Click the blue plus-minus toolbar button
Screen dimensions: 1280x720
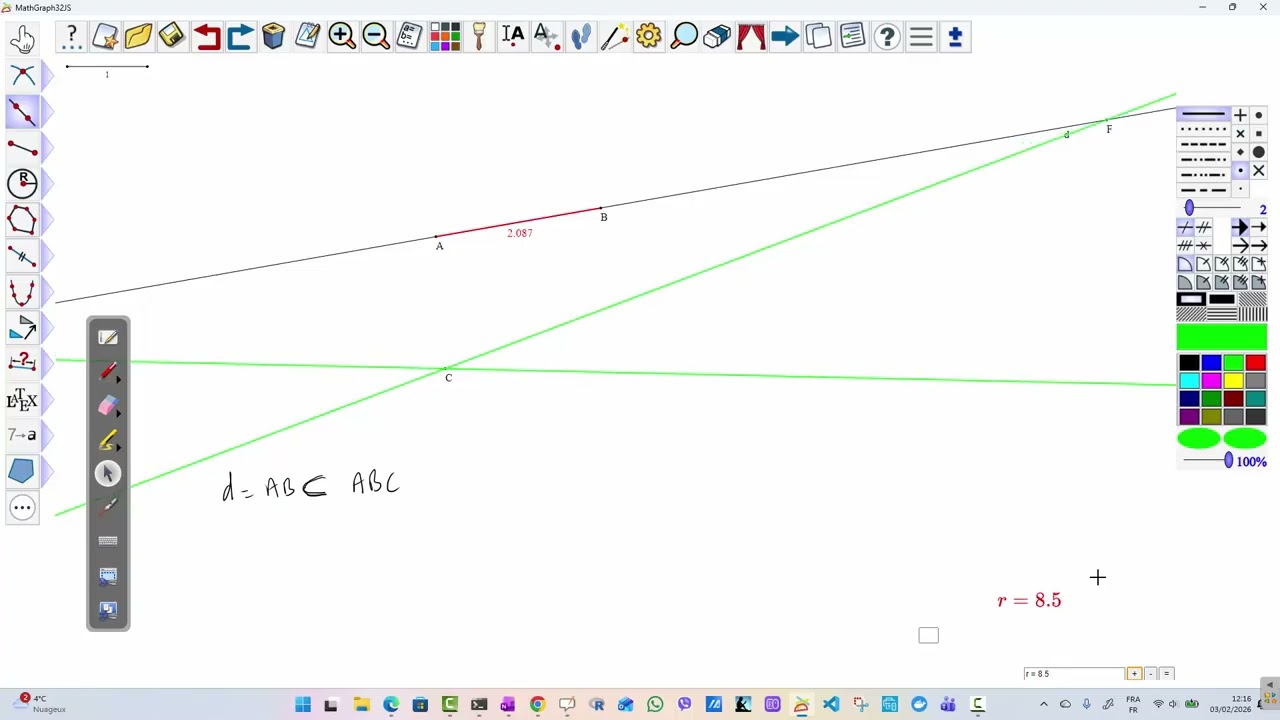(x=955, y=37)
